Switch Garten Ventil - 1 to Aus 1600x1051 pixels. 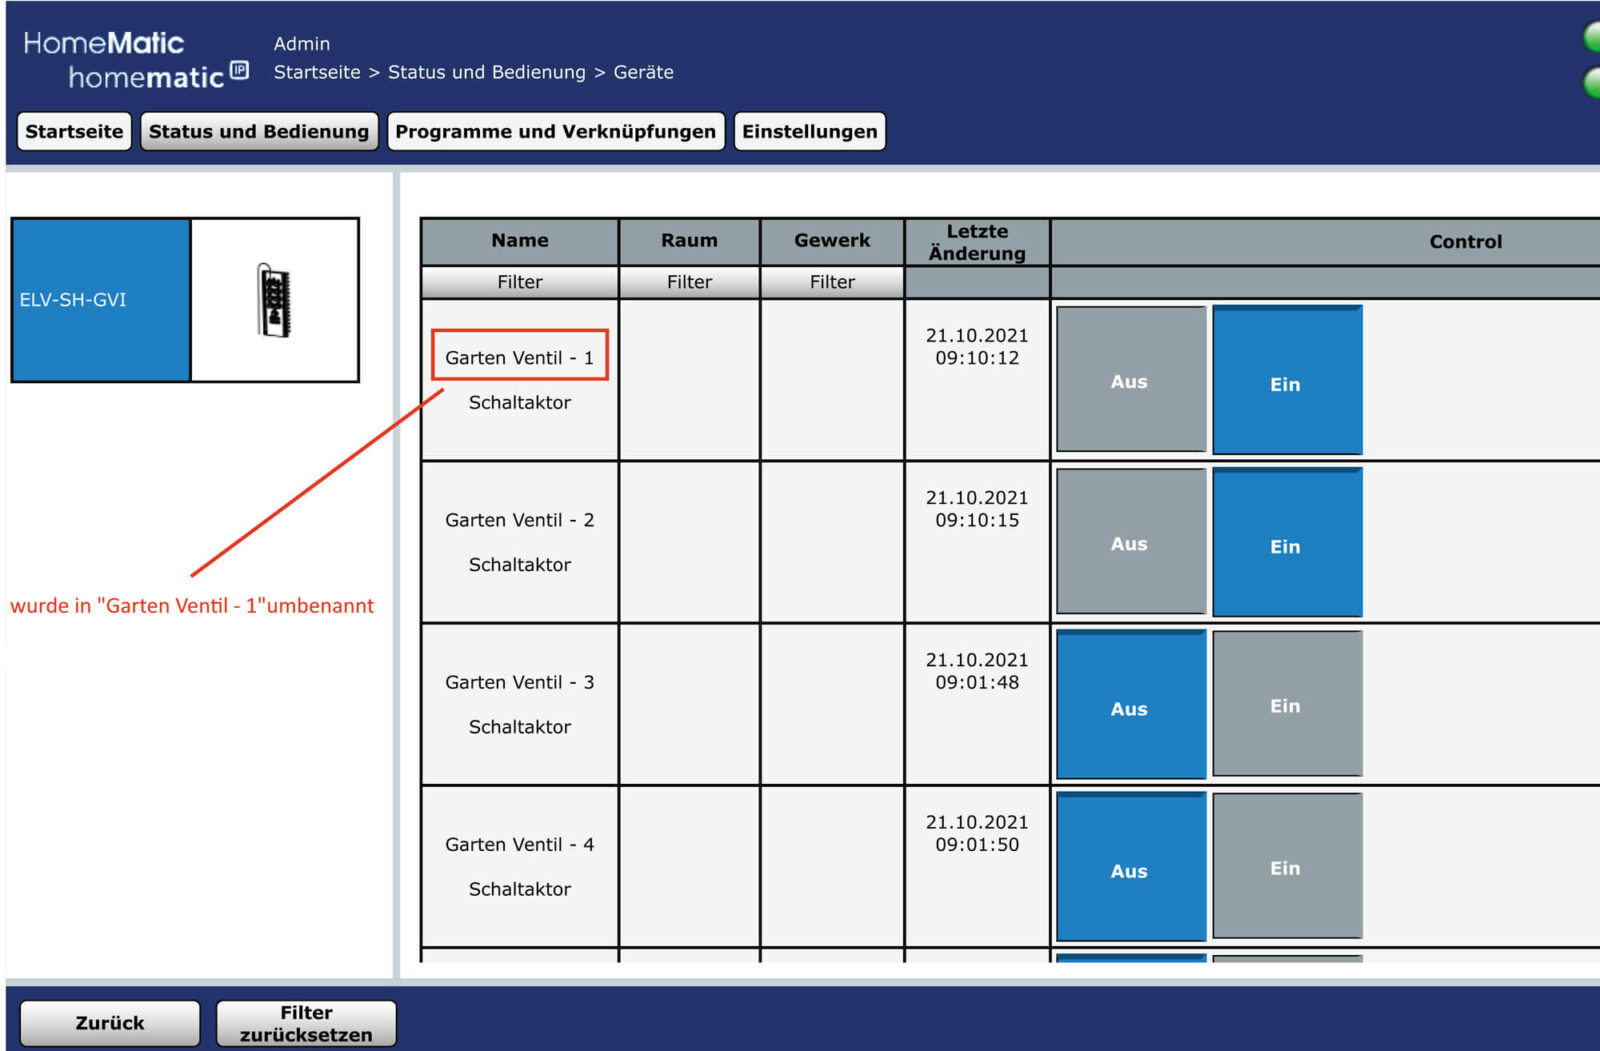pyautogui.click(x=1130, y=380)
